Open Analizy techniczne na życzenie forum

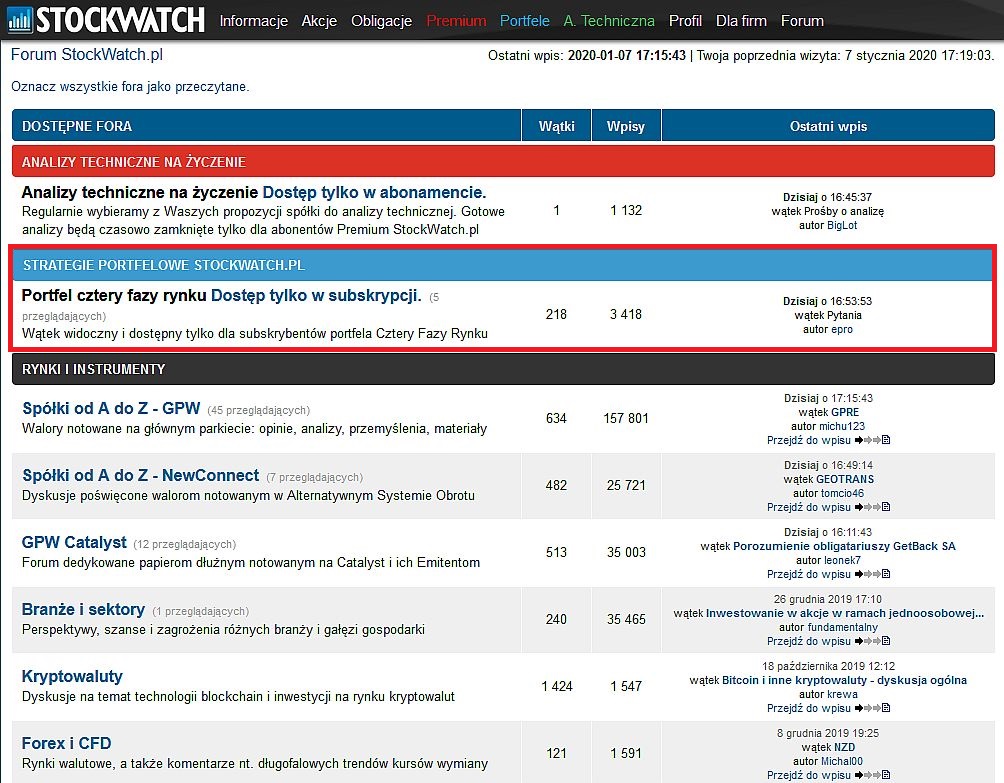click(x=140, y=192)
